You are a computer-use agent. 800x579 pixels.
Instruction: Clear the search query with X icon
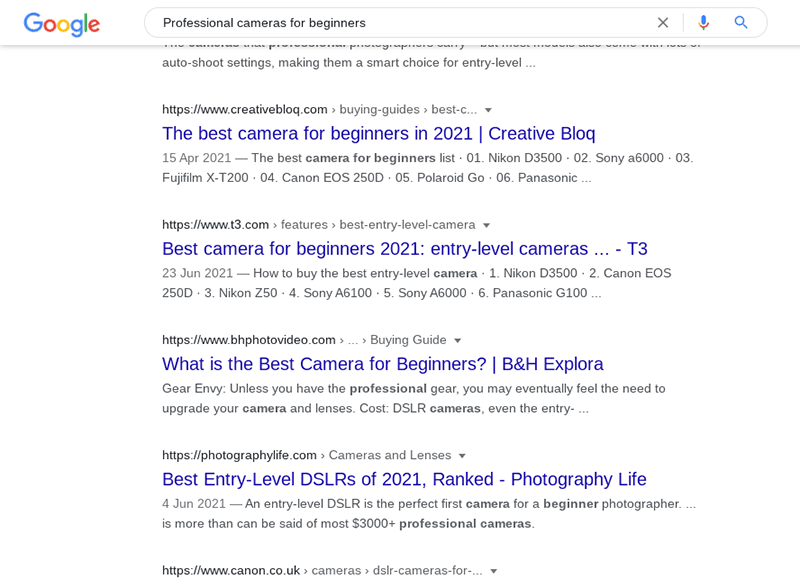tap(663, 22)
